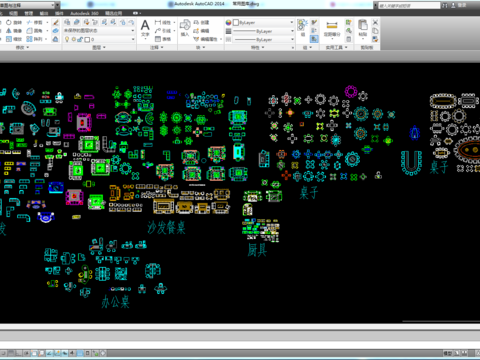480x360 pixels.
Task: Click the Sign In (登录) button
Action: tap(462, 5)
